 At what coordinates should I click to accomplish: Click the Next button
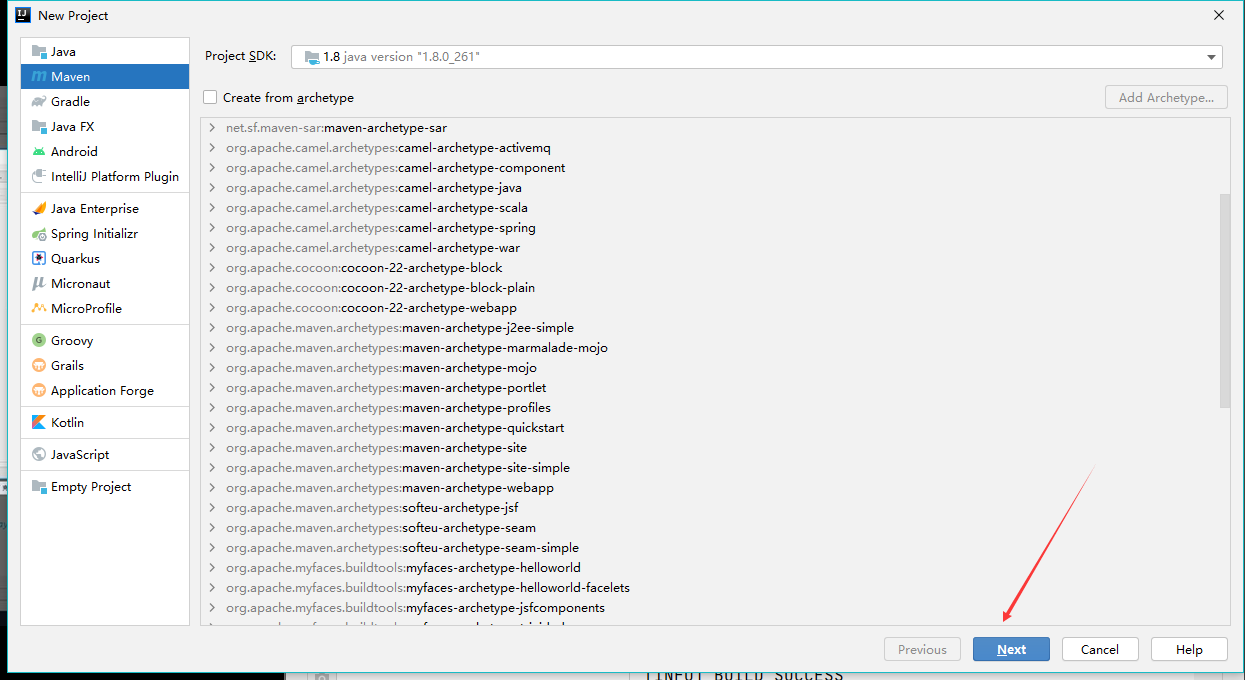tap(1011, 649)
